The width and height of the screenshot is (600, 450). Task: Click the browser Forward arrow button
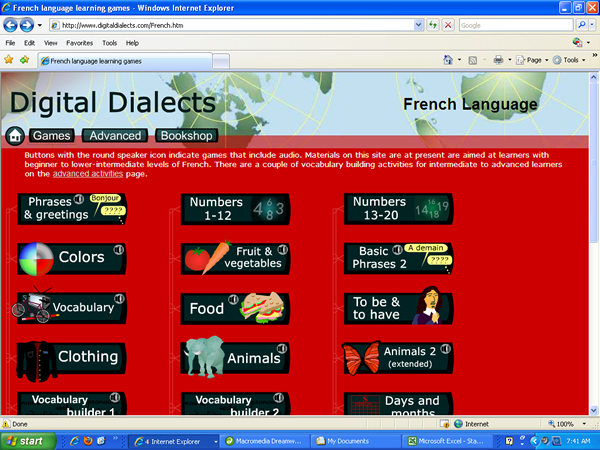tap(26, 25)
